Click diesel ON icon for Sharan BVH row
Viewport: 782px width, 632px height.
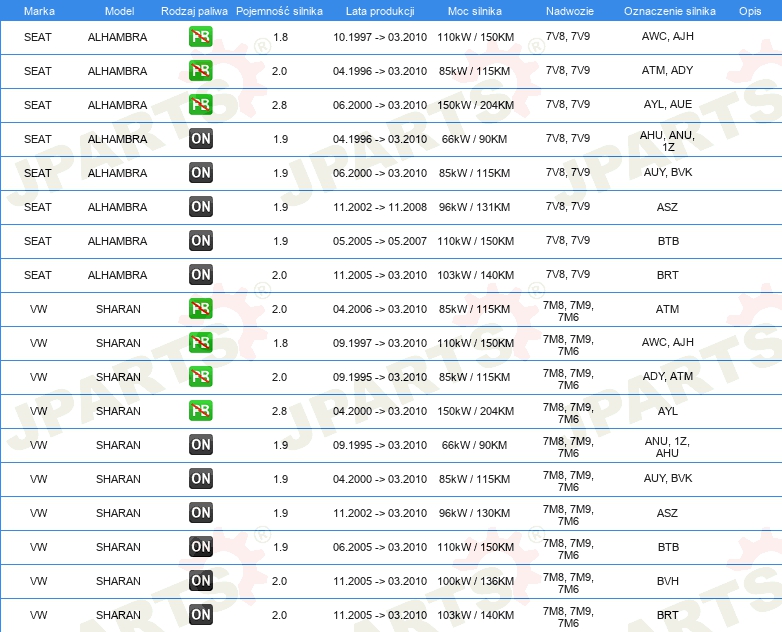coord(200,581)
